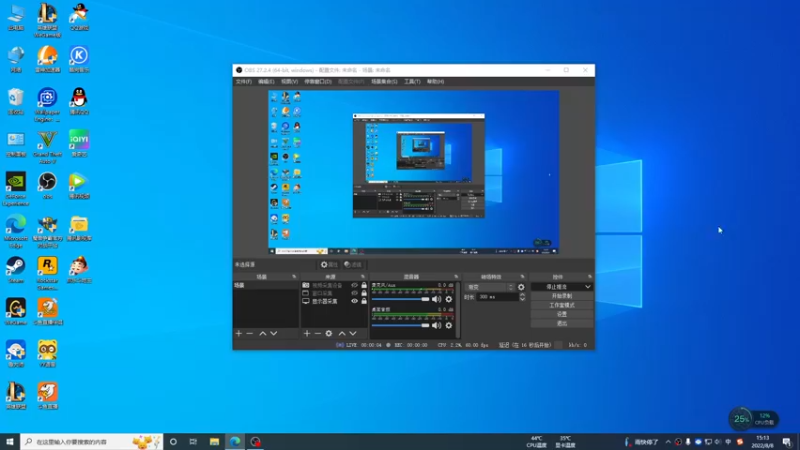Adjust the desktop audio volume slider
Image resolution: width=800 pixels, height=450 pixels.
point(401,325)
